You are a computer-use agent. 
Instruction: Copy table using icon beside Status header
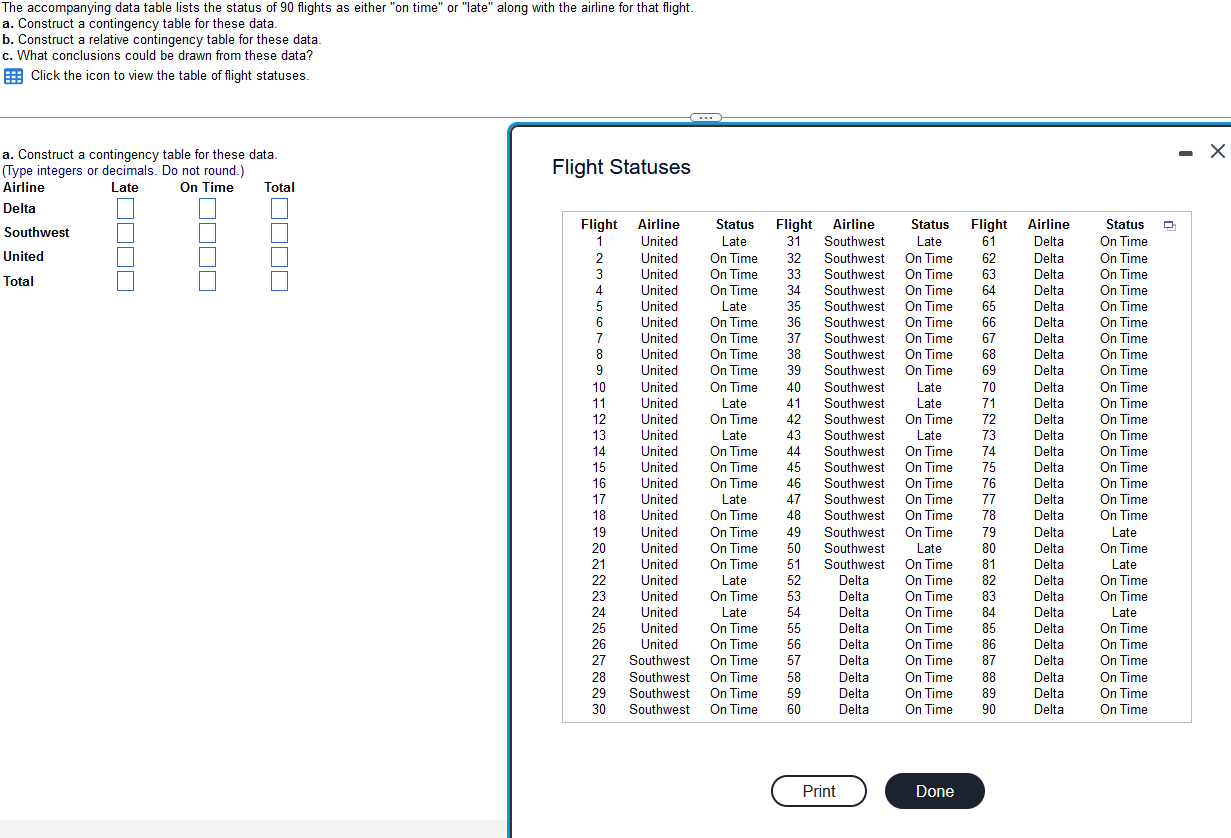coord(1171,225)
